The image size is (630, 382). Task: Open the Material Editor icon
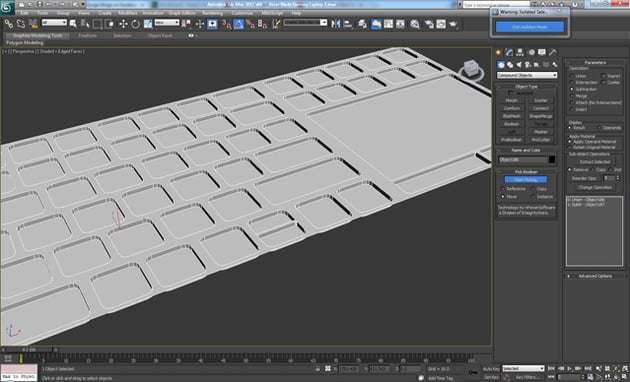coord(415,24)
